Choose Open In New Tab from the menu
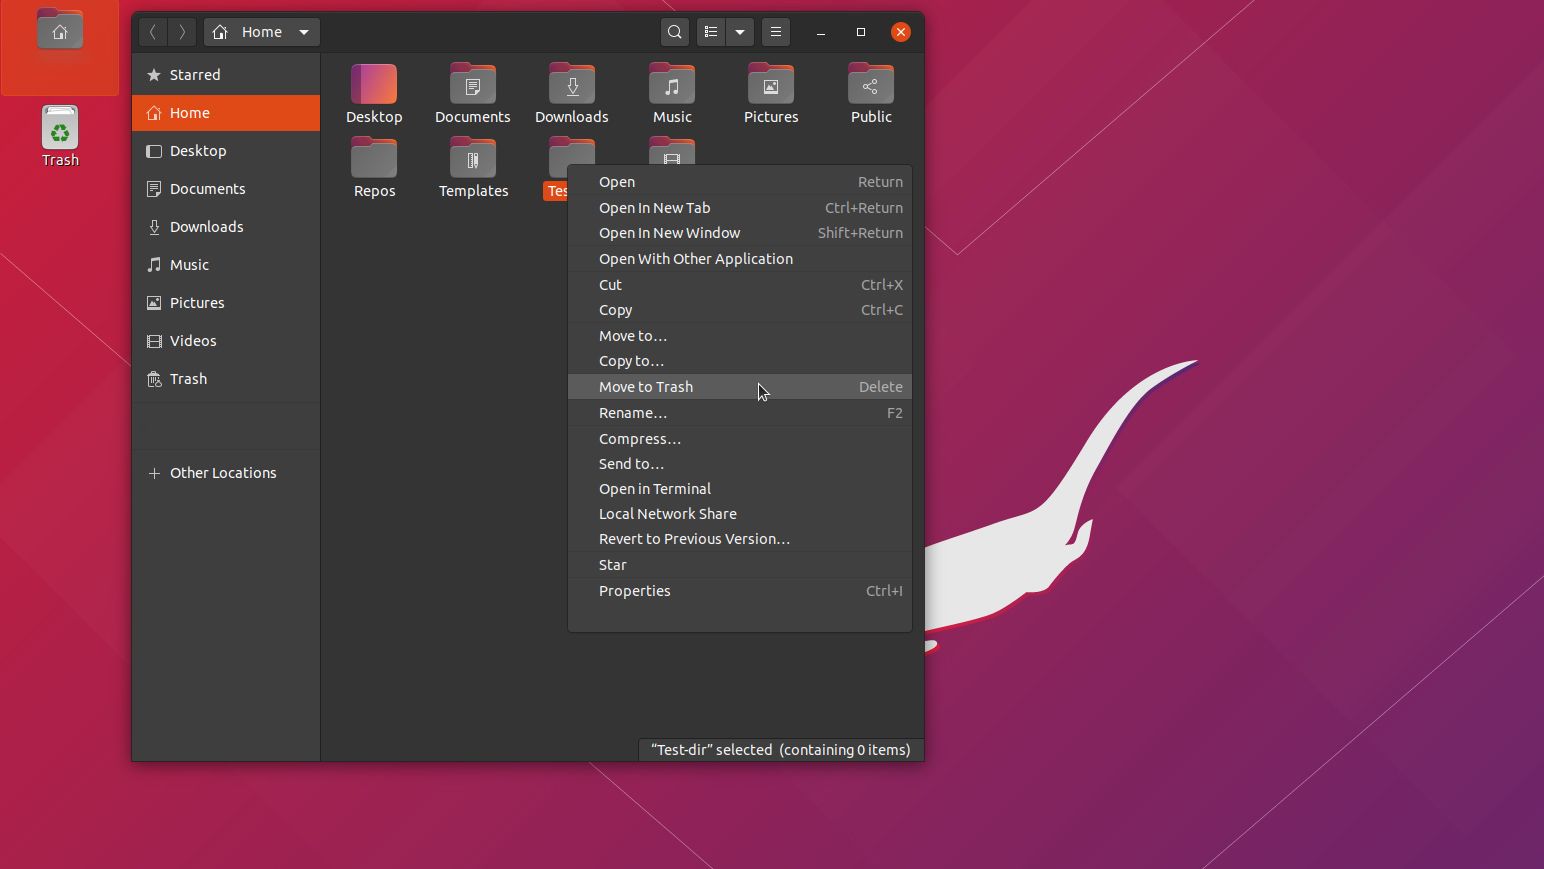 pyautogui.click(x=654, y=207)
